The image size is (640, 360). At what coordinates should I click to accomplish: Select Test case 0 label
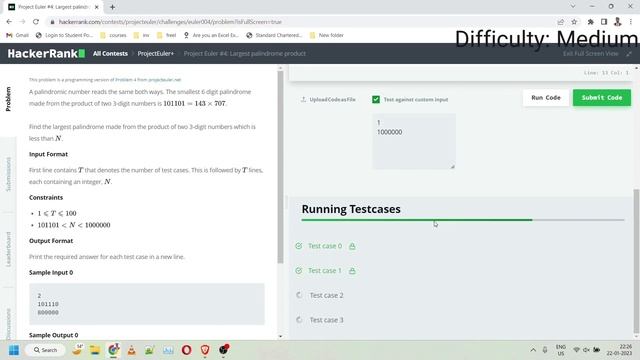(325, 246)
